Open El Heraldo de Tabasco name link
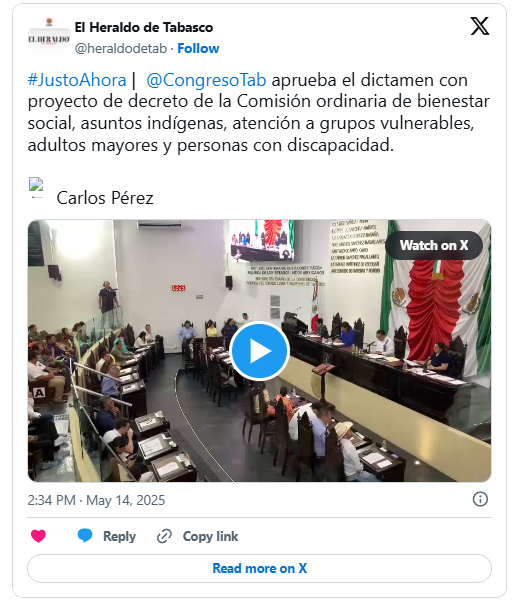 (144, 27)
